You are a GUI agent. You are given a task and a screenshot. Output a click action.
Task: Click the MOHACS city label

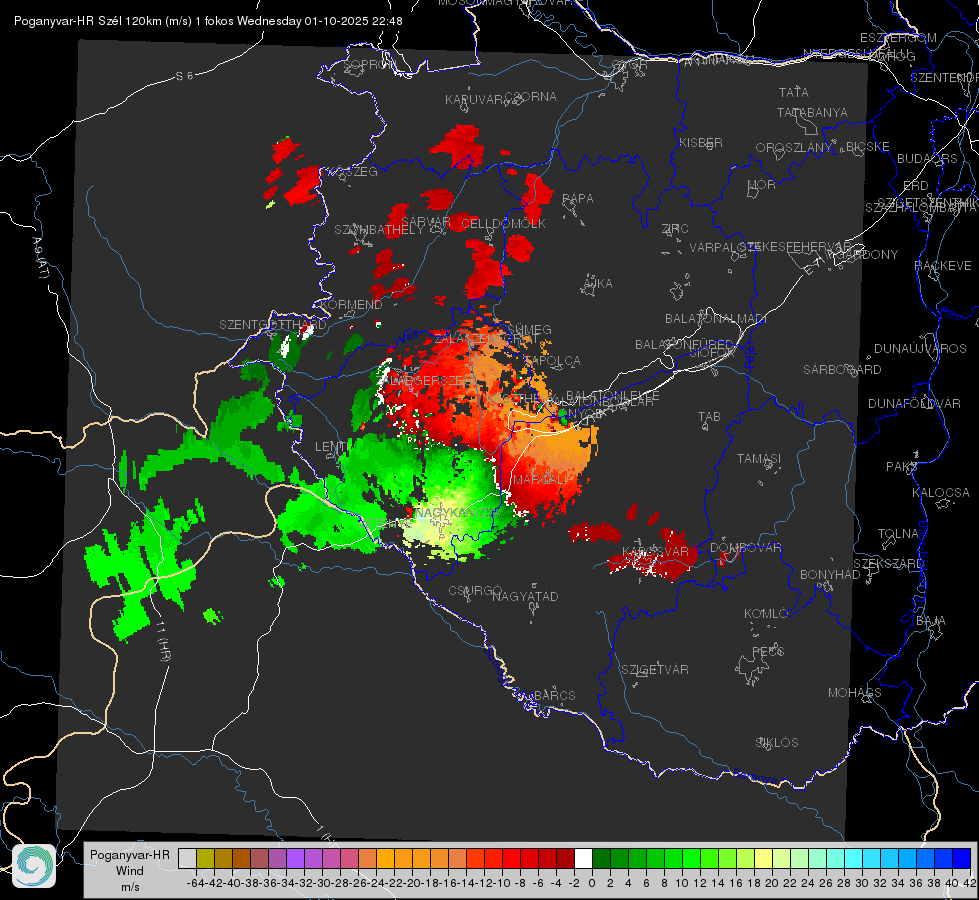(x=855, y=693)
